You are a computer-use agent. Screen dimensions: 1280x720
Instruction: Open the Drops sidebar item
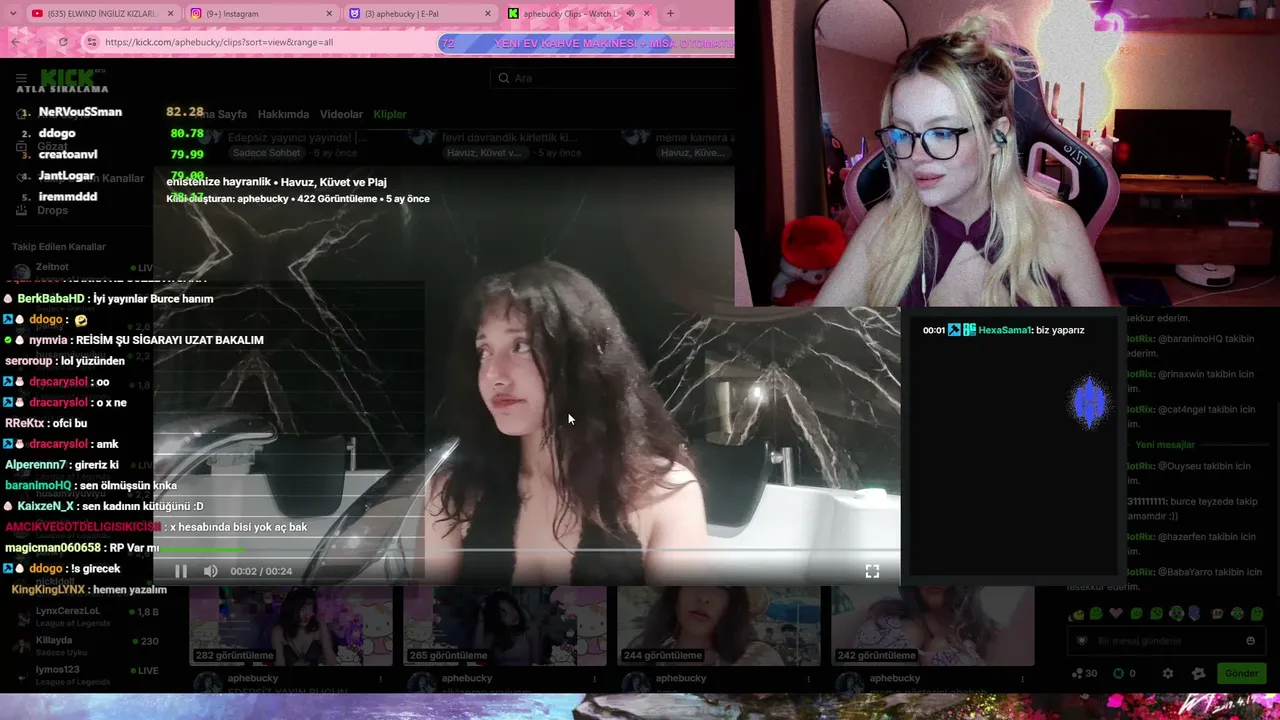(x=53, y=210)
